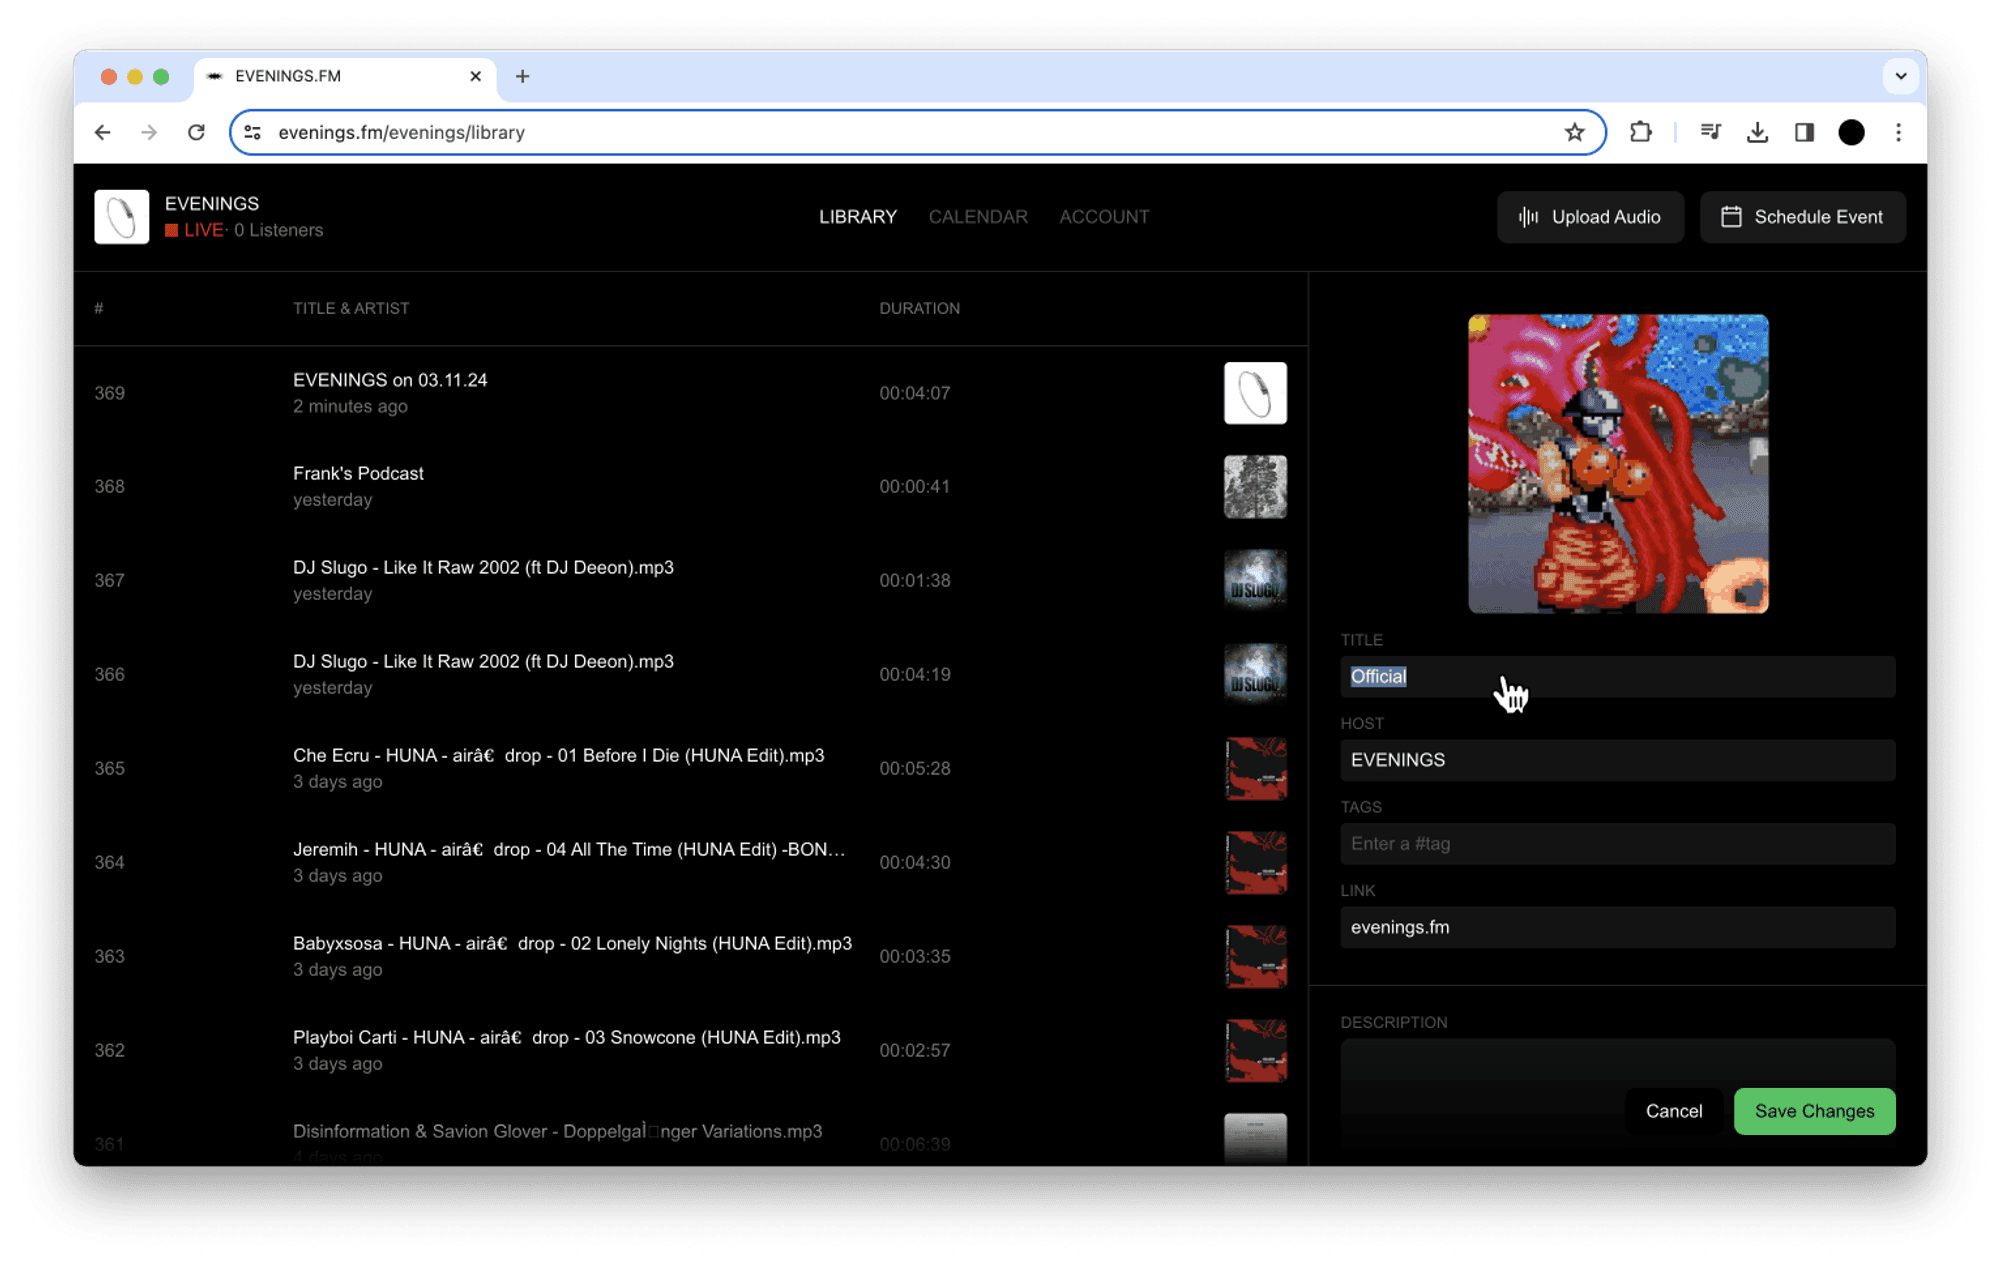The image size is (2000, 1262).
Task: Open site information icon in address bar
Action: pos(253,132)
